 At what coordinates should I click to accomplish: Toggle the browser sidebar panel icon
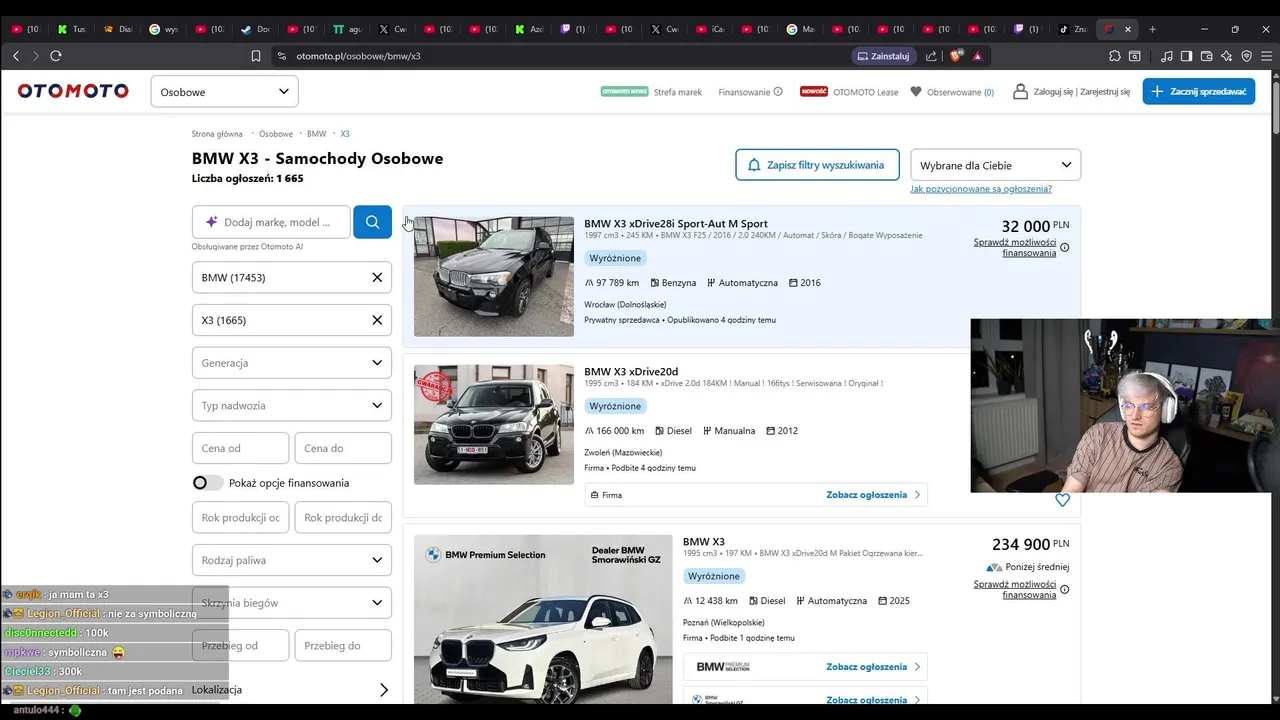point(1186,56)
